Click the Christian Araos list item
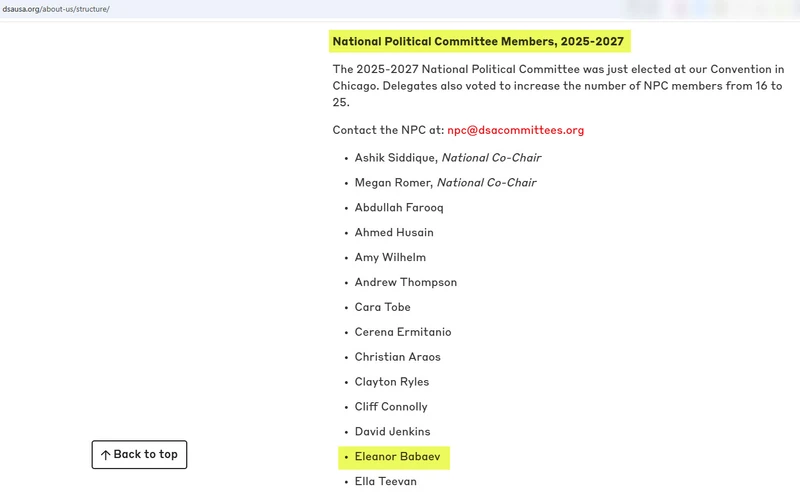The width and height of the screenshot is (800, 494). [397, 357]
